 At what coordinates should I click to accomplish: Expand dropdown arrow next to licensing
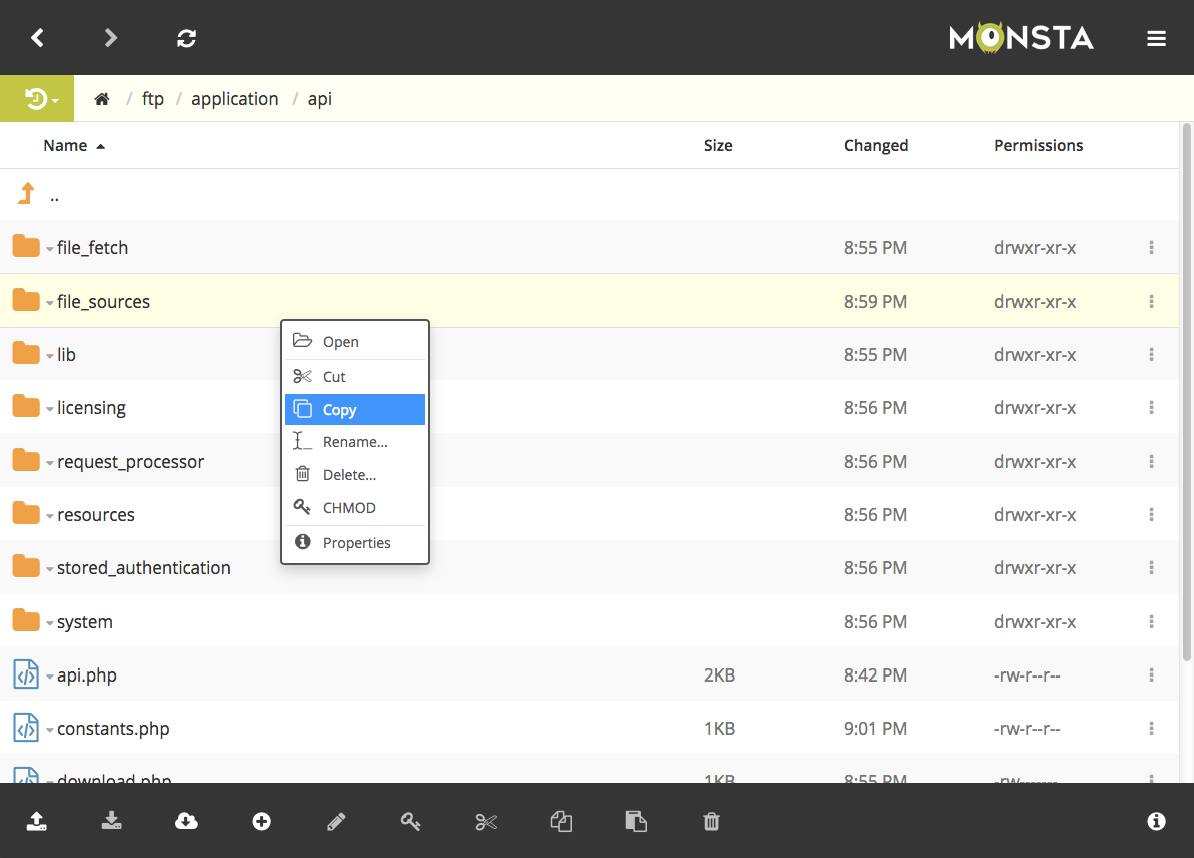[49, 410]
